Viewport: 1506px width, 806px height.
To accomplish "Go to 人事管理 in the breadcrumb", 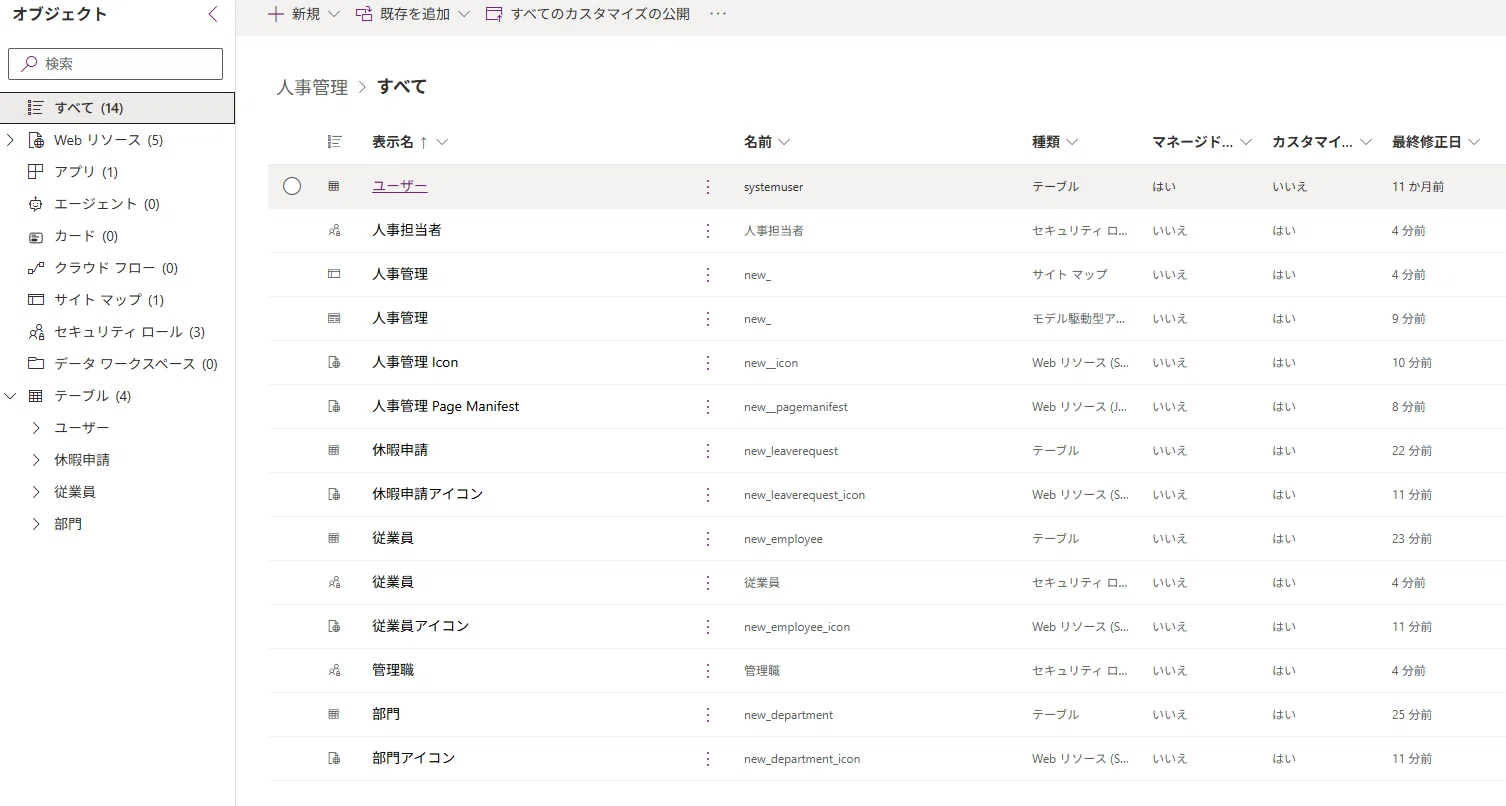I will (x=312, y=87).
